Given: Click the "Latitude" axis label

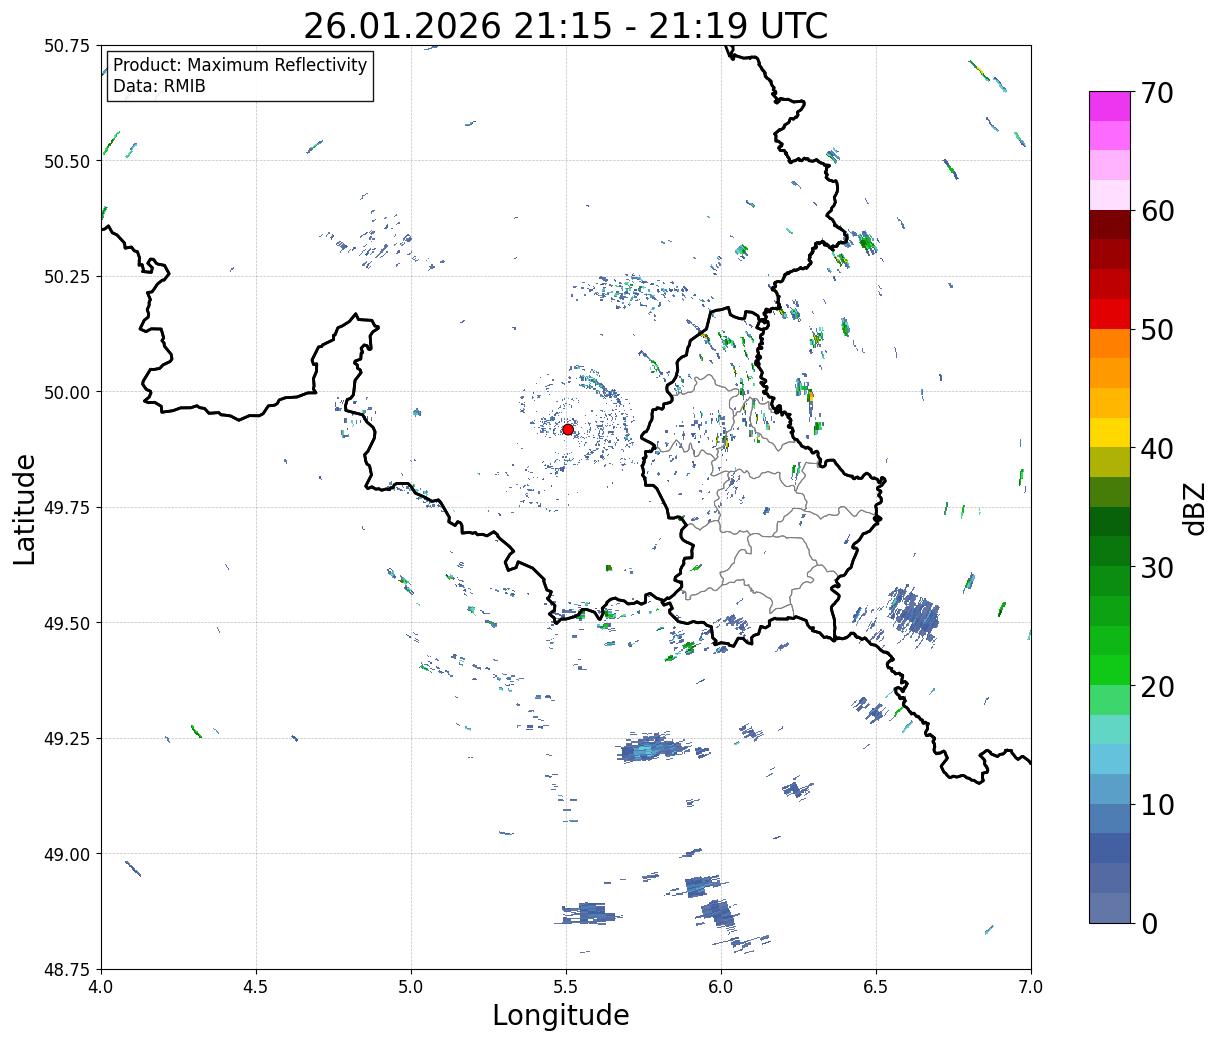Looking at the screenshot, I should click(x=25, y=509).
